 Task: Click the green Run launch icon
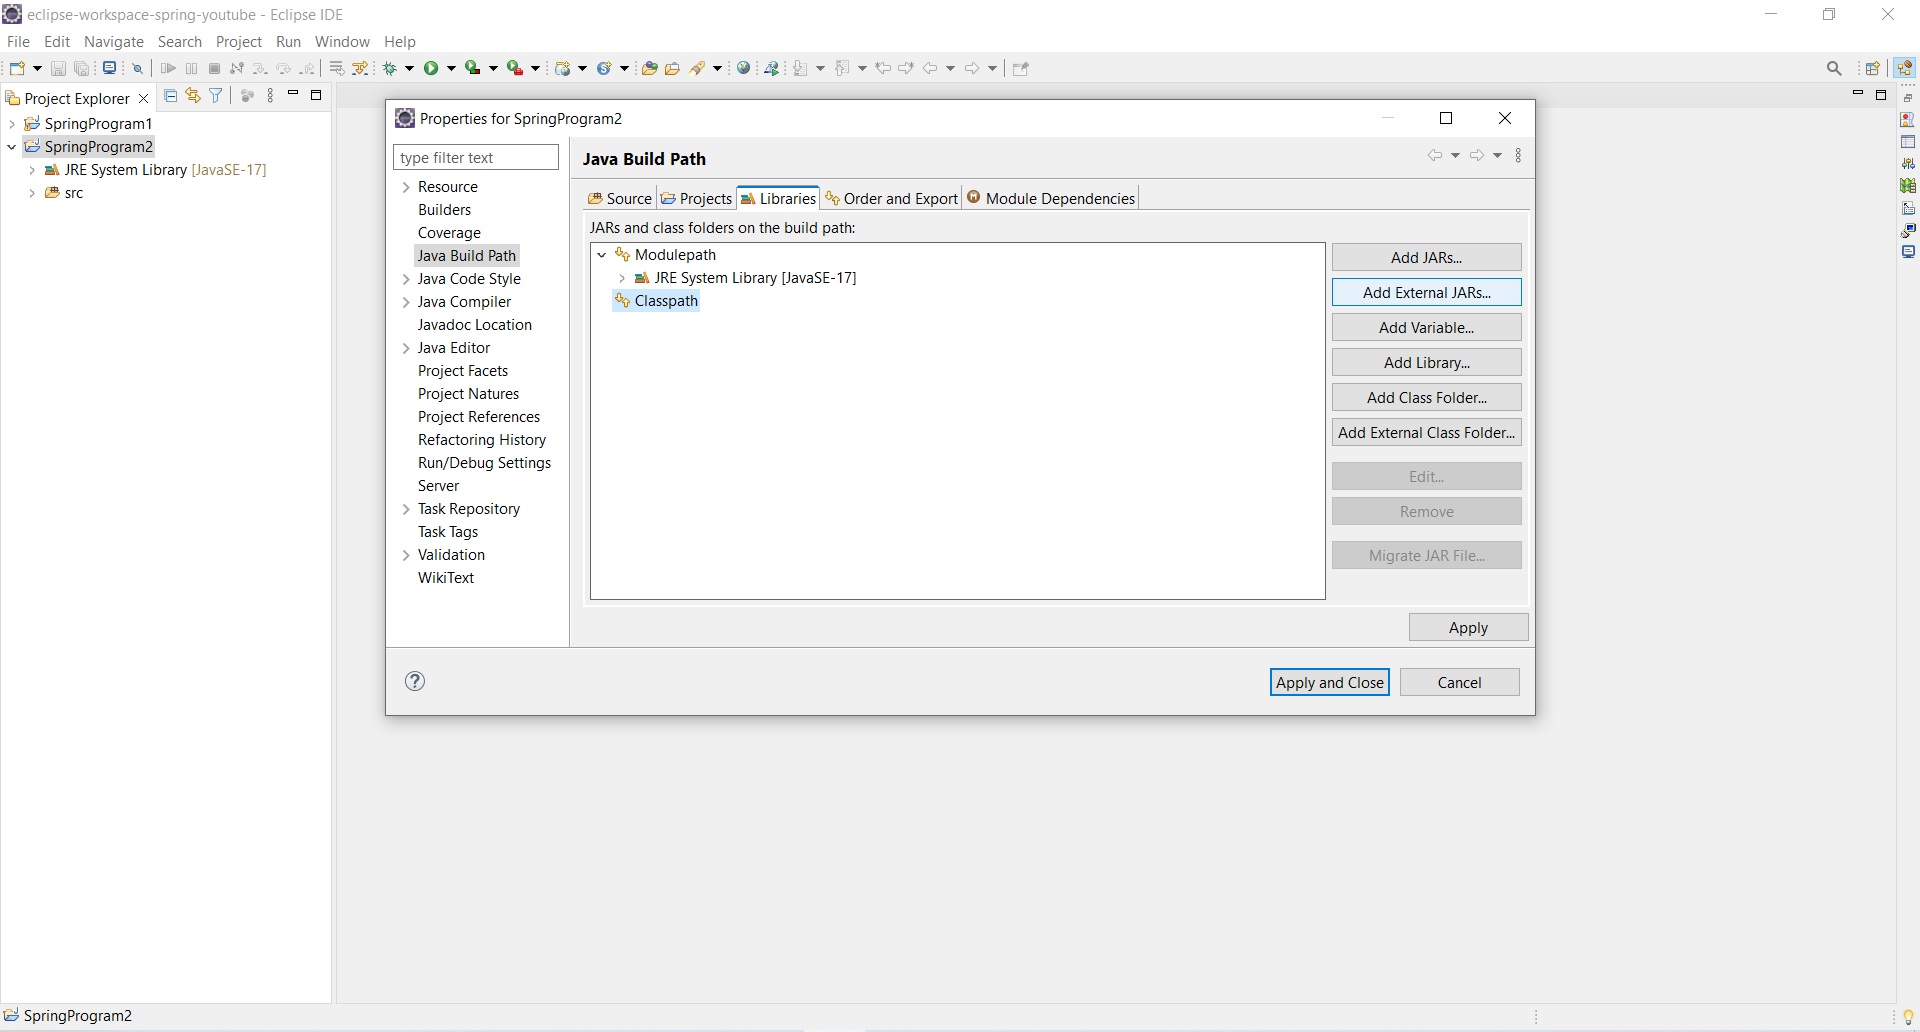click(432, 68)
